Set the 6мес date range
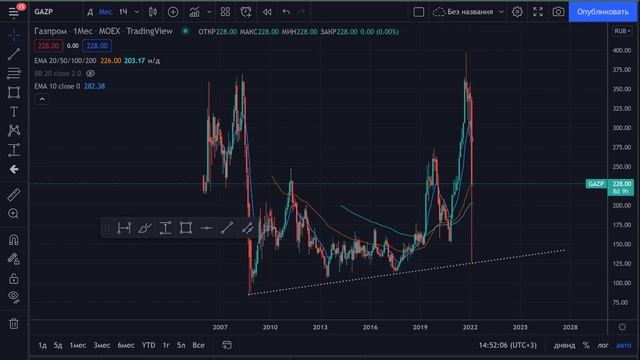 coord(126,345)
